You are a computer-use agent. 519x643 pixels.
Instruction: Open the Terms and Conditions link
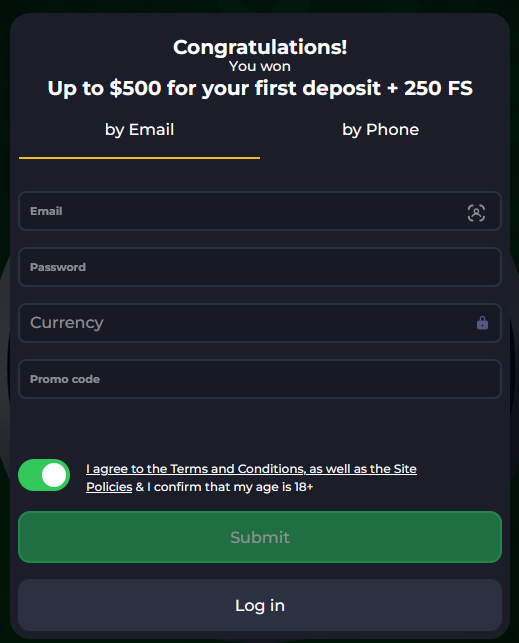237,469
